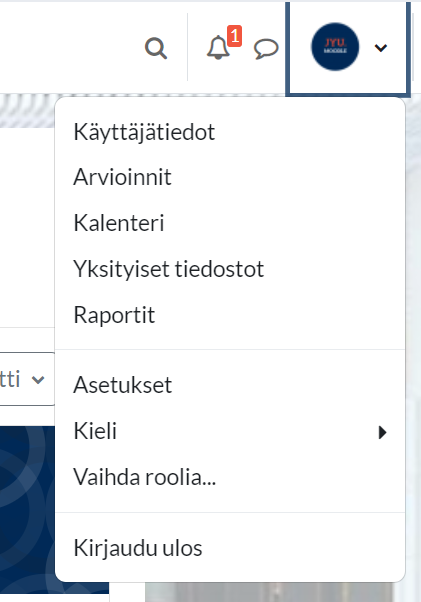Click the dark blue course banner image
This screenshot has height=602, width=421.
(27, 511)
